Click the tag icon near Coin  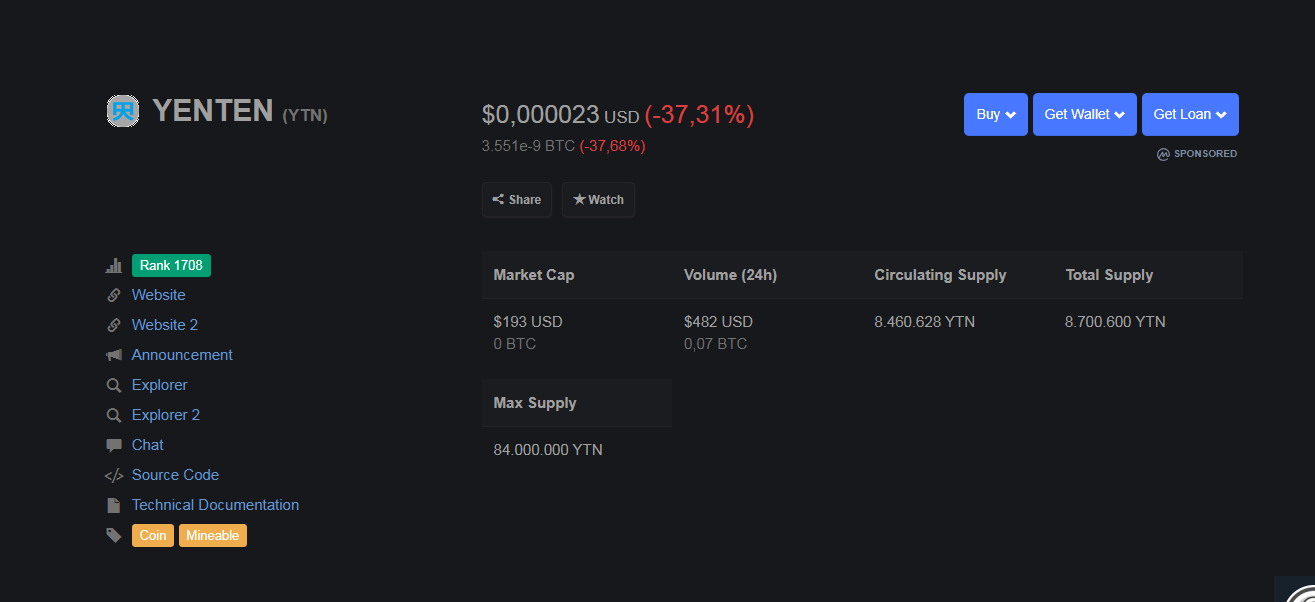[x=114, y=535]
